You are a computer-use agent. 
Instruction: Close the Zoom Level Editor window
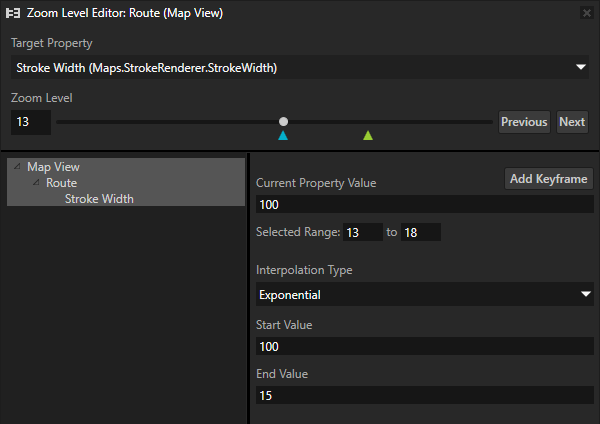click(x=586, y=13)
